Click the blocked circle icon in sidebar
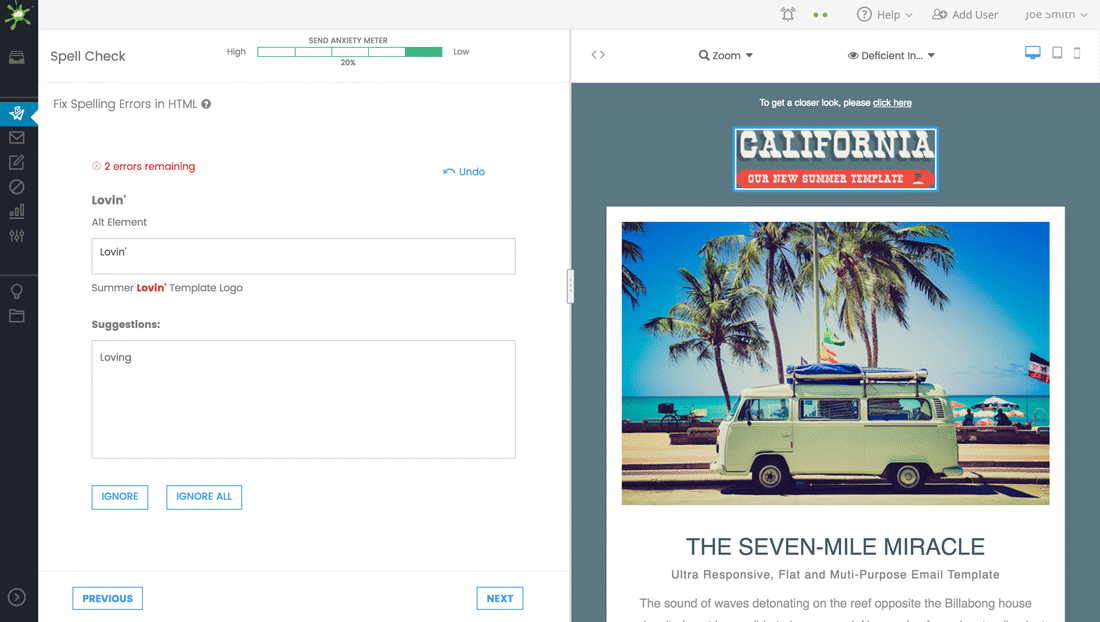The height and width of the screenshot is (622, 1100). click(x=17, y=187)
